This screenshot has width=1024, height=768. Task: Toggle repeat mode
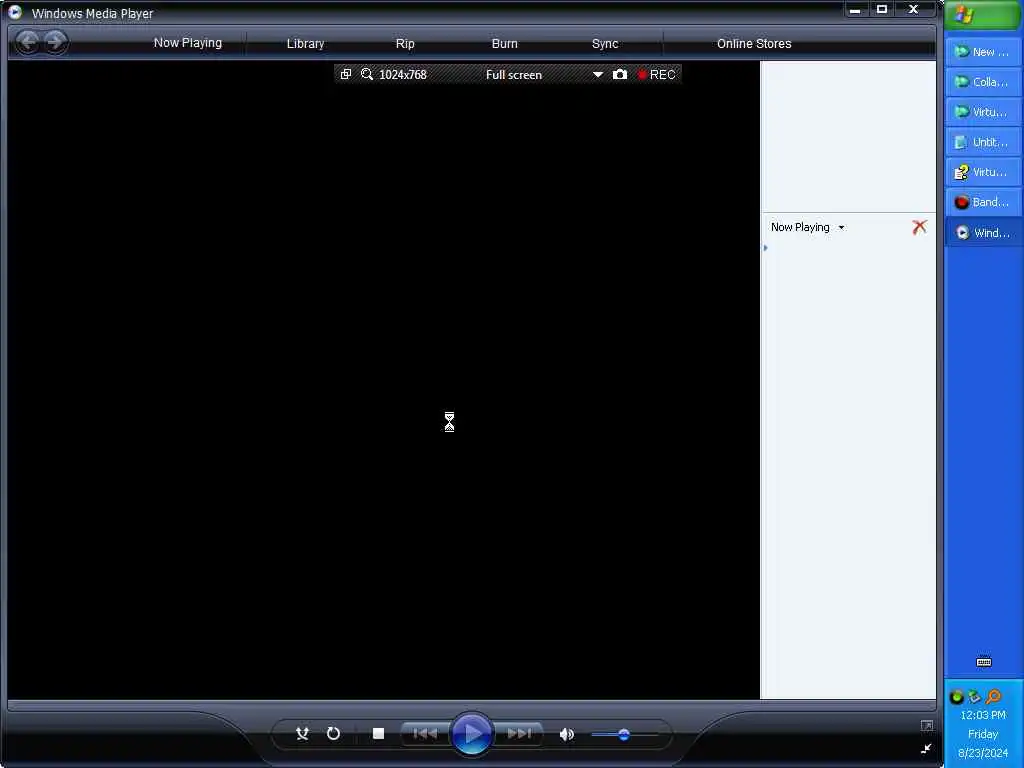tap(333, 733)
